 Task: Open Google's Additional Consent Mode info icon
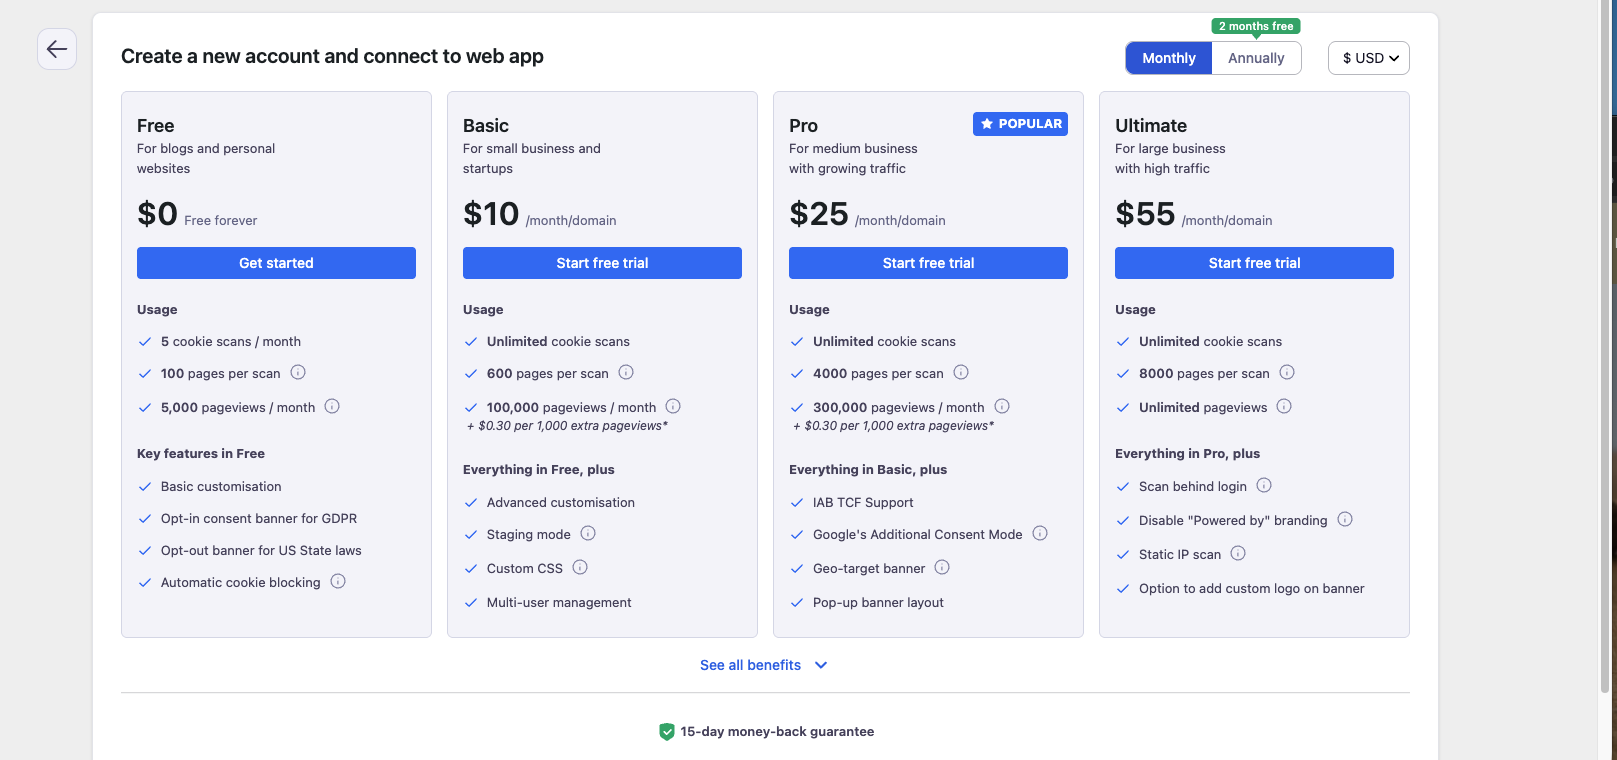point(1040,533)
